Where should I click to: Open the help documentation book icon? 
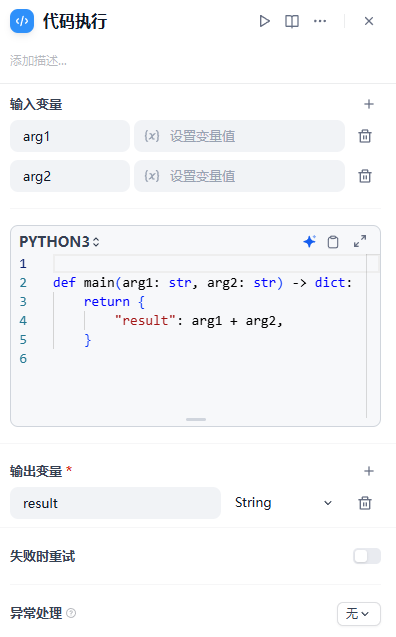tap(292, 21)
